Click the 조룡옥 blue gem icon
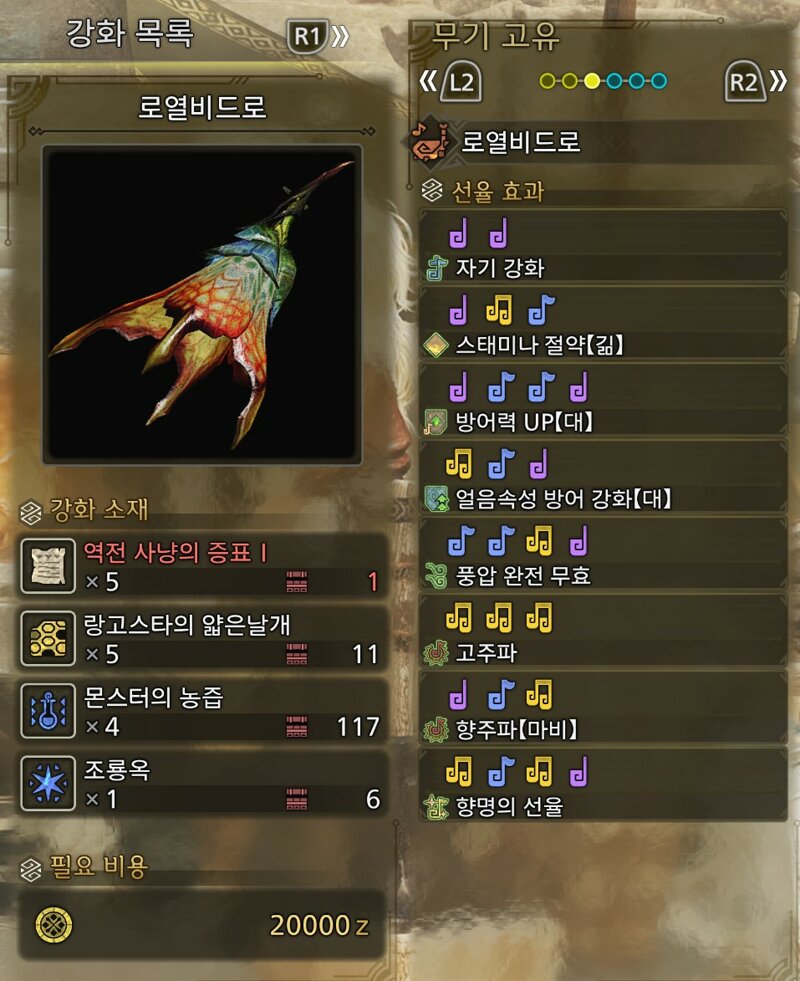This screenshot has height=981, width=800. [x=48, y=784]
